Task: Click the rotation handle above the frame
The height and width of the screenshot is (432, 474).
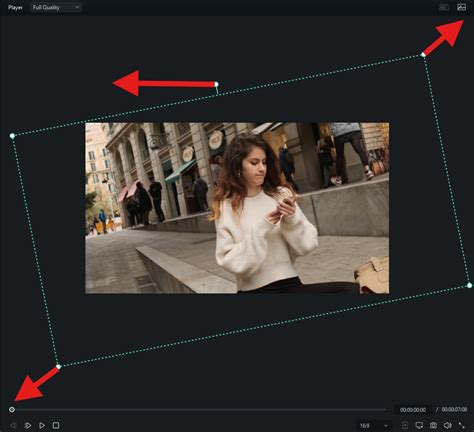Action: pyautogui.click(x=217, y=84)
